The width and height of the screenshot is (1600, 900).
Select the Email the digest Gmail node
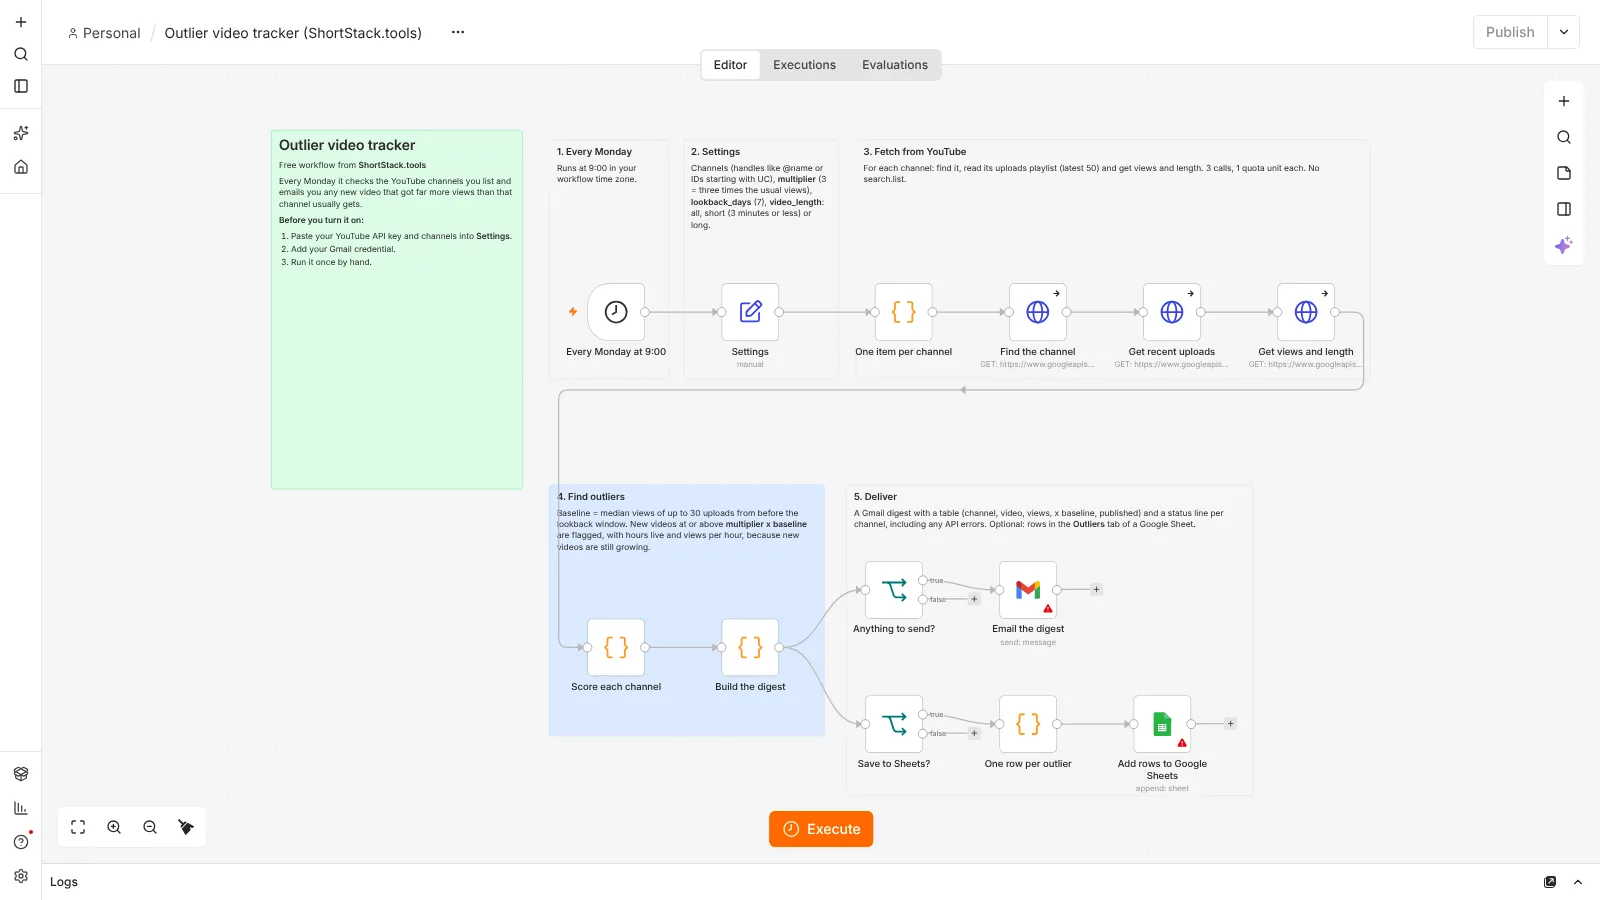[1028, 589]
